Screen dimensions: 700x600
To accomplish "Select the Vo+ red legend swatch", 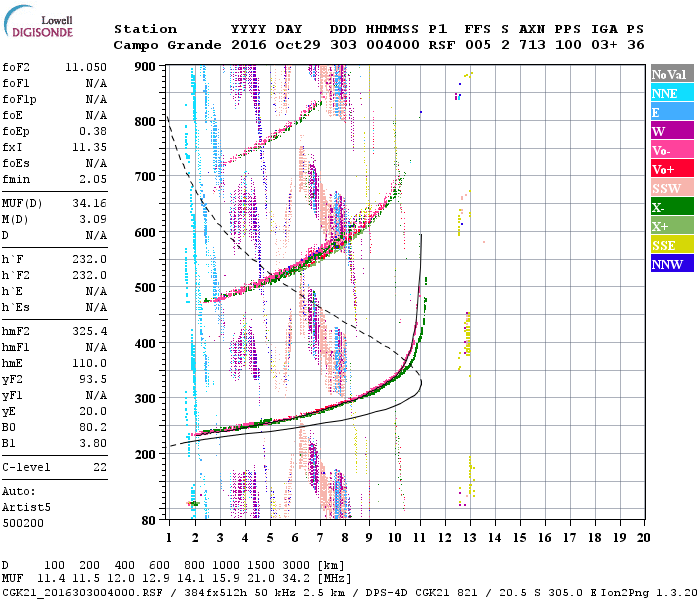I will tap(672, 169).
